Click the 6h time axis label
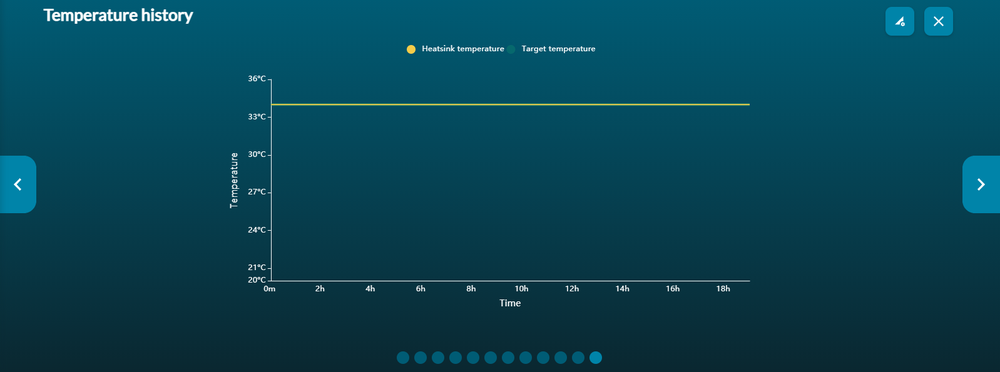 tap(421, 289)
